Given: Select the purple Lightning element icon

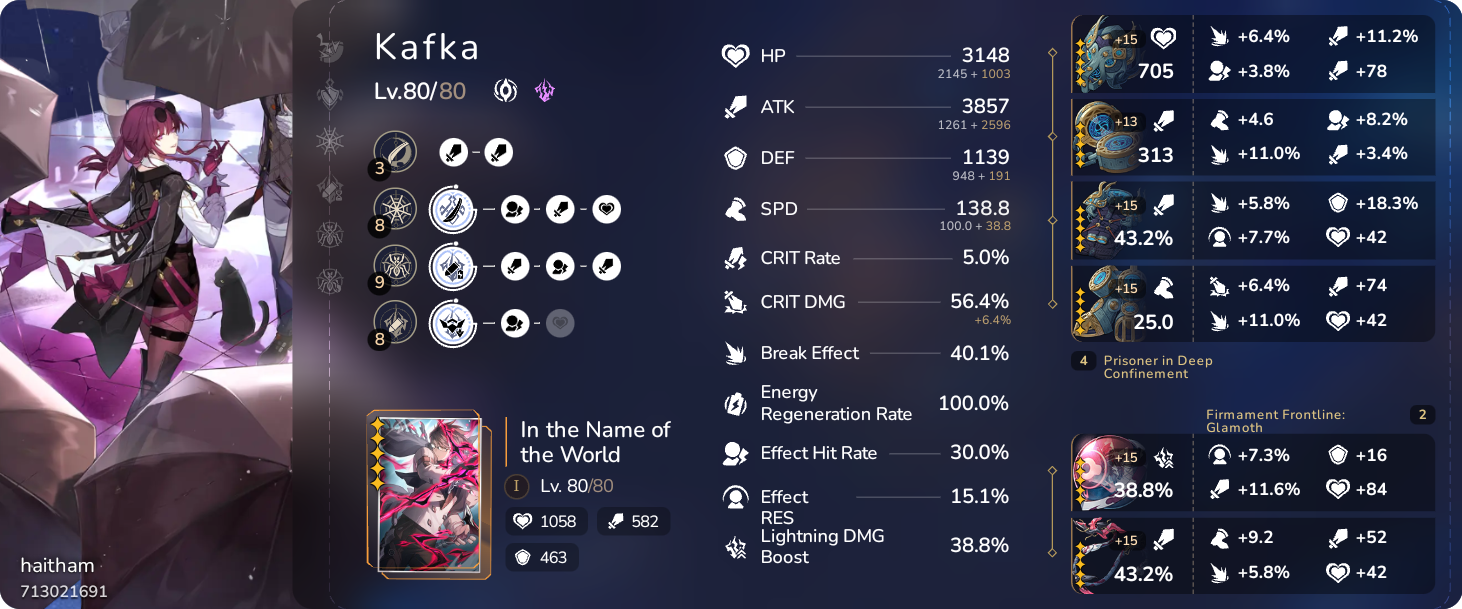Looking at the screenshot, I should pos(544,91).
